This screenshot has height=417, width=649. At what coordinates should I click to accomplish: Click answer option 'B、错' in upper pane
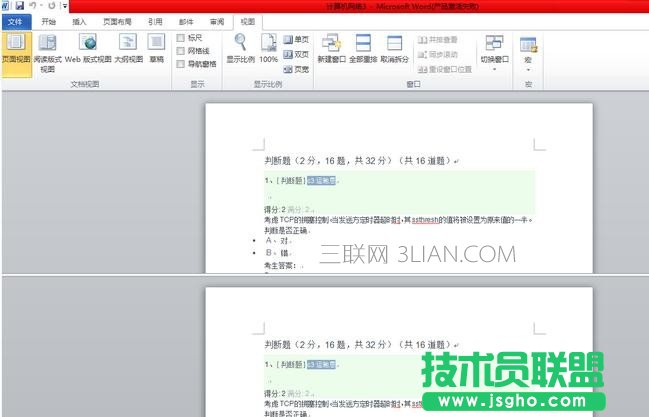(278, 253)
